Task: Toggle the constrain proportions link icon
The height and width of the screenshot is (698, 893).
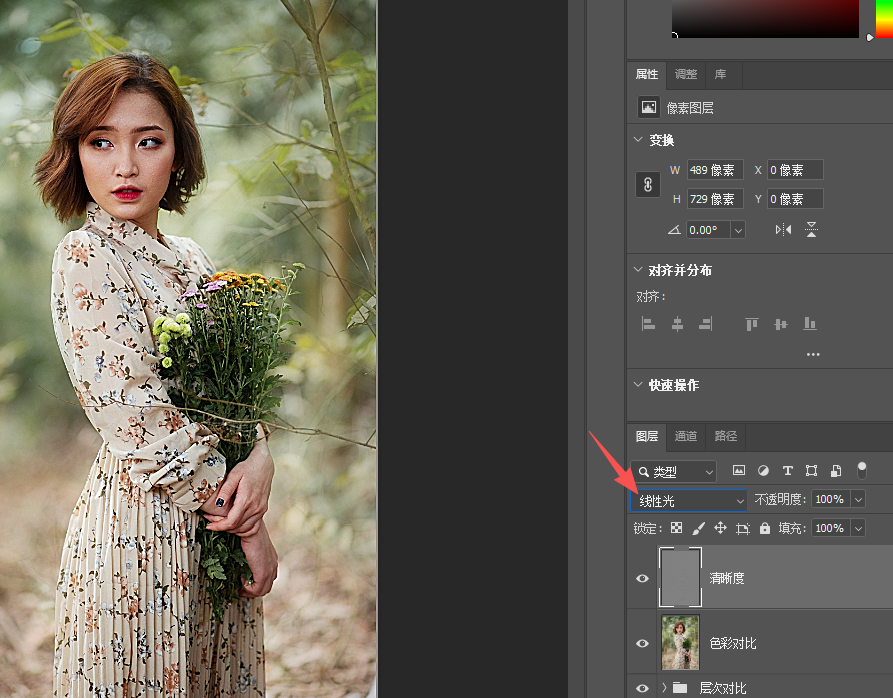Action: coord(648,184)
